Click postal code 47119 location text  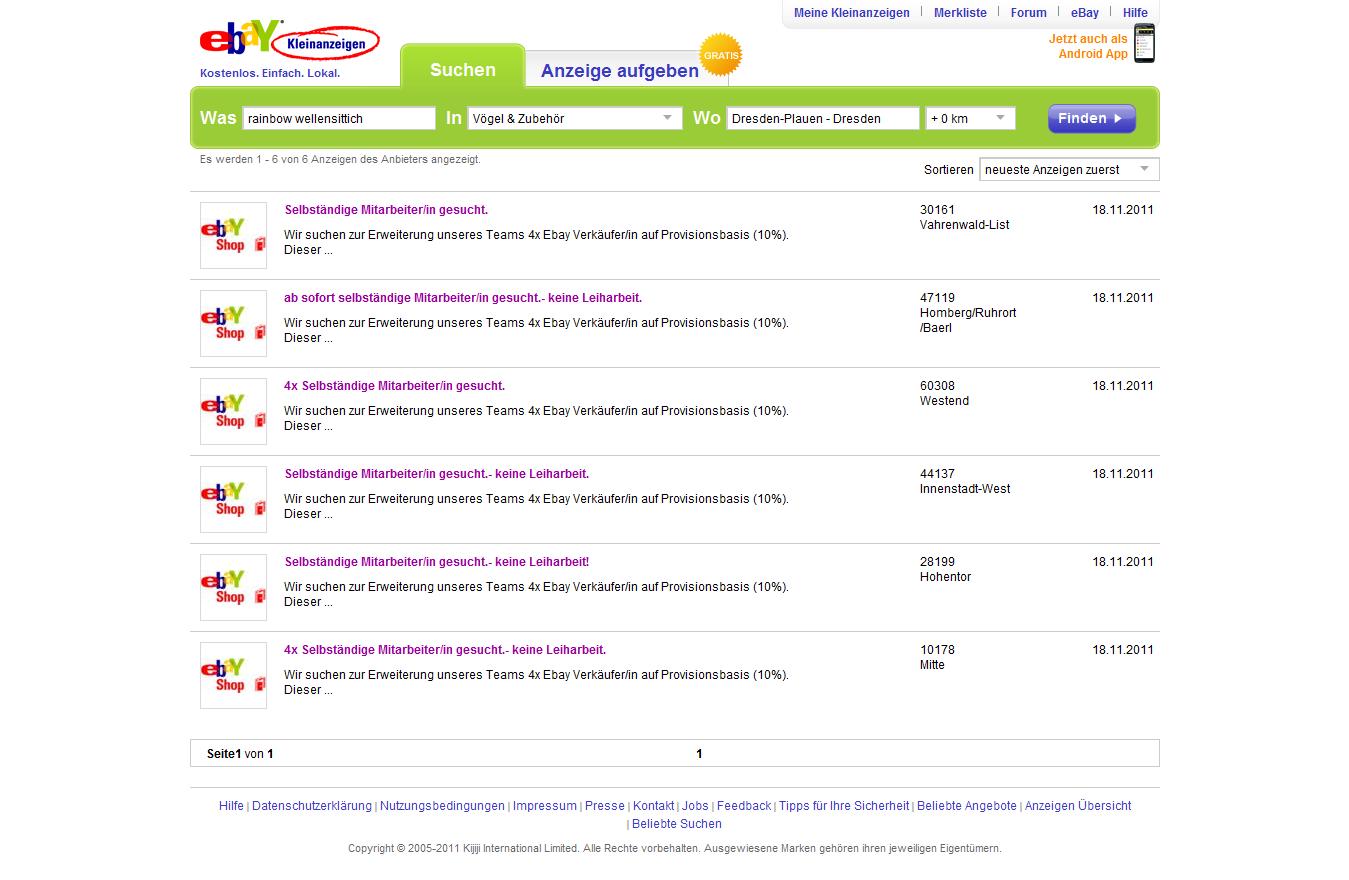[x=968, y=313]
